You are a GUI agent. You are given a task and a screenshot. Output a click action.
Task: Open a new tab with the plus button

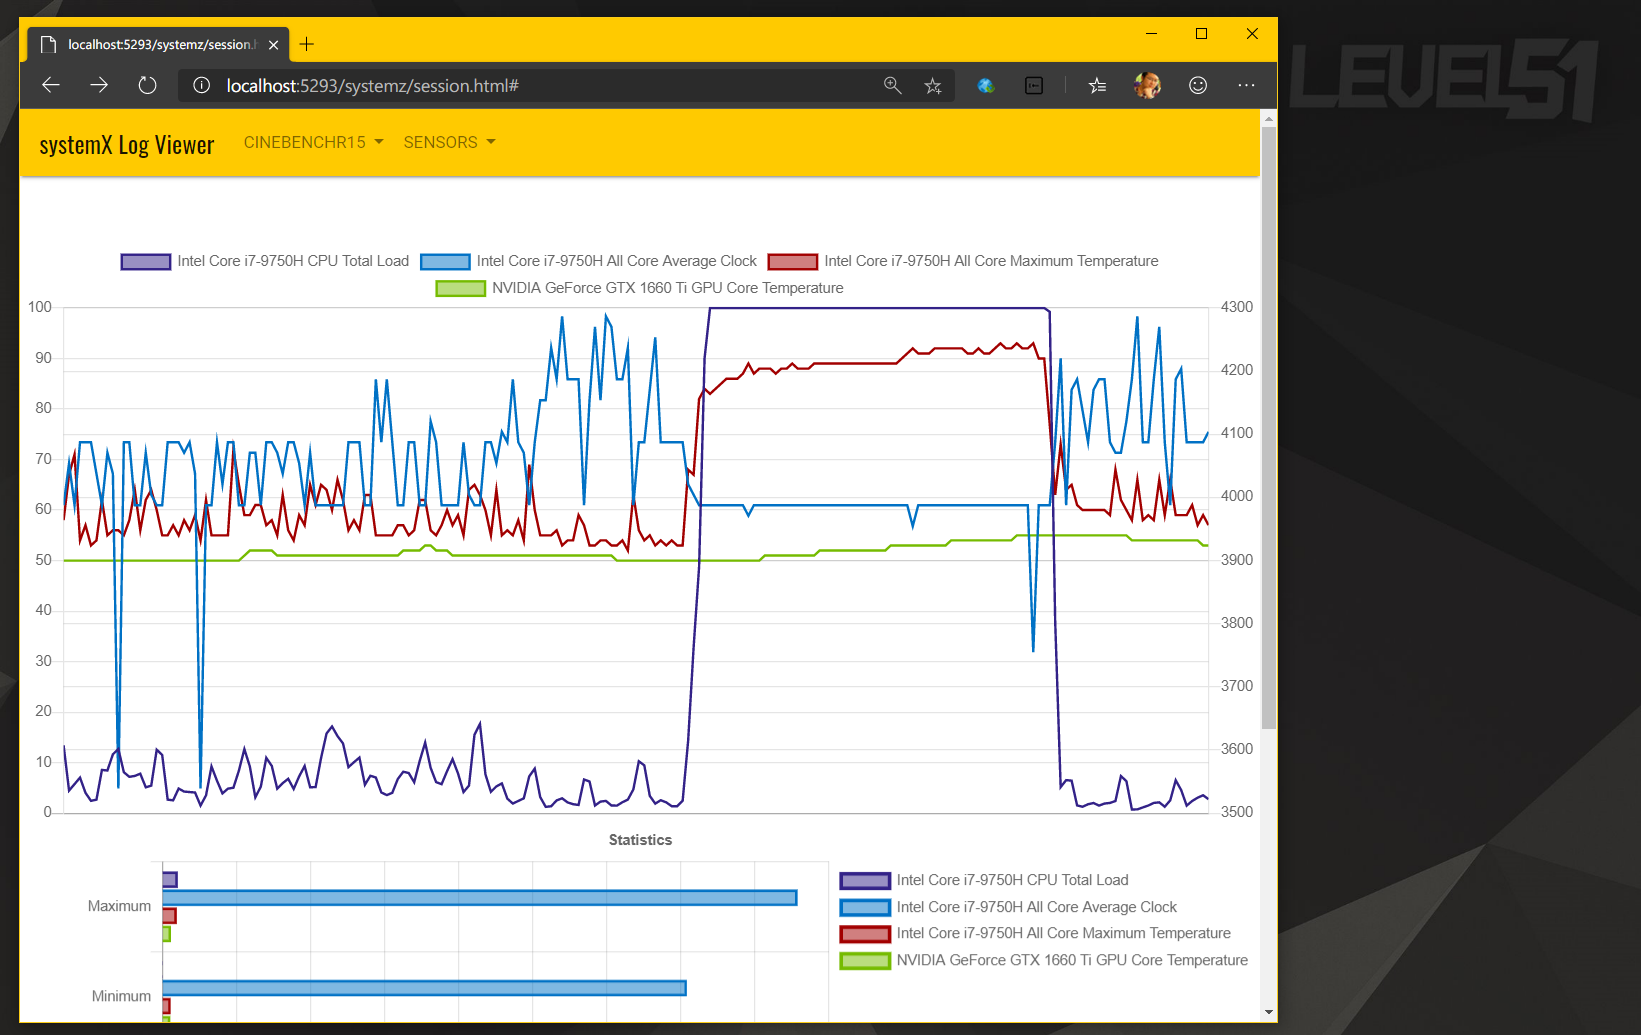pos(306,44)
